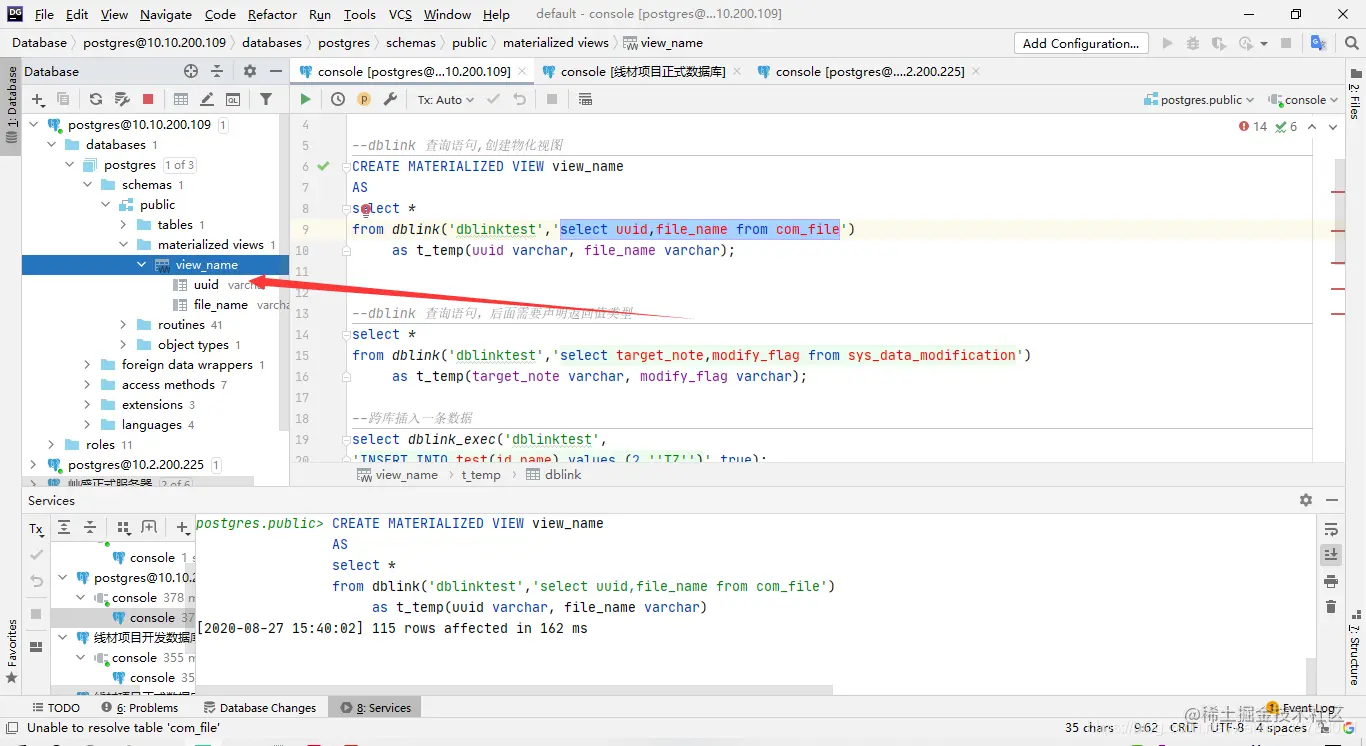
Task: Click CRLF line separator in status bar
Action: point(1184,728)
